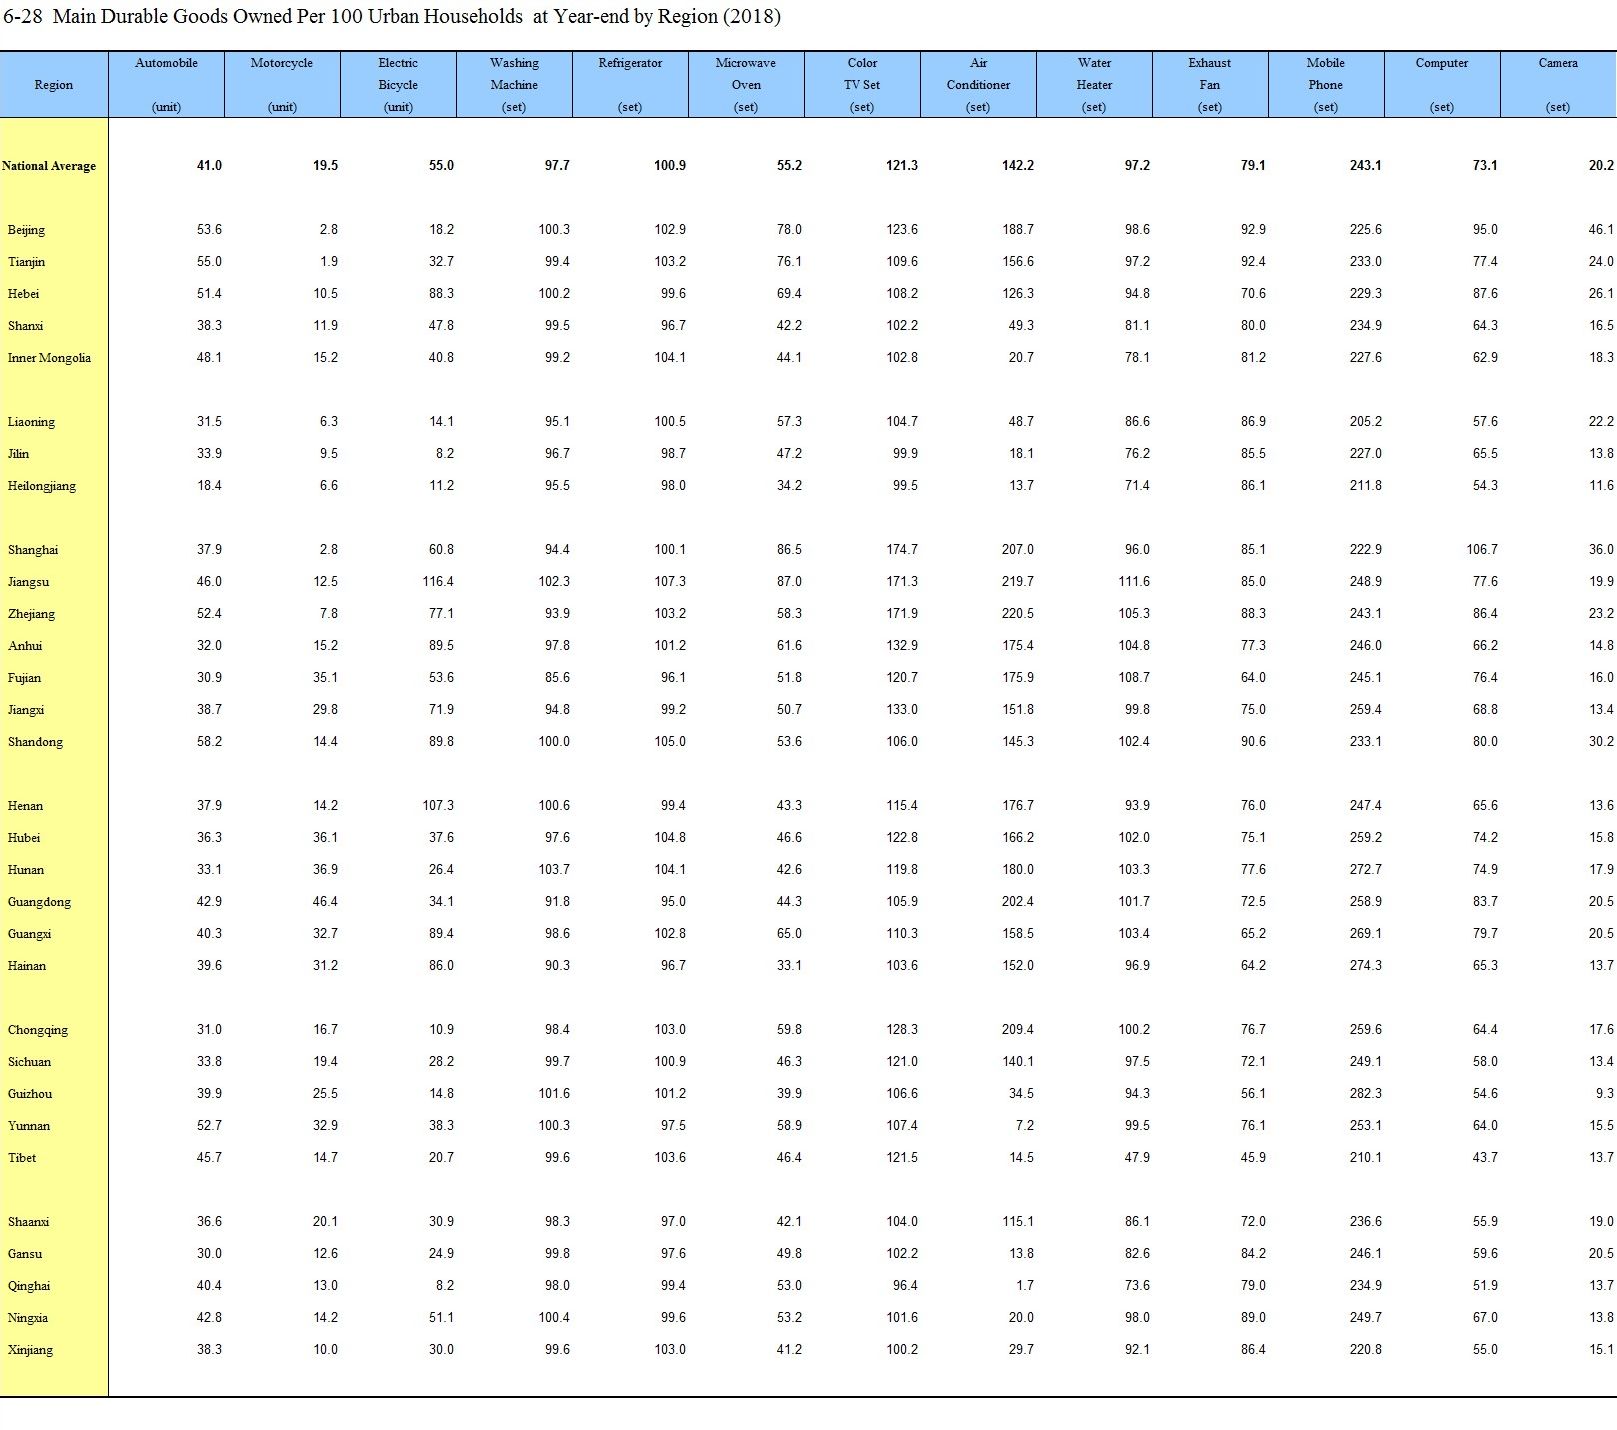
Task: Select the Region column header
Action: click(53, 85)
